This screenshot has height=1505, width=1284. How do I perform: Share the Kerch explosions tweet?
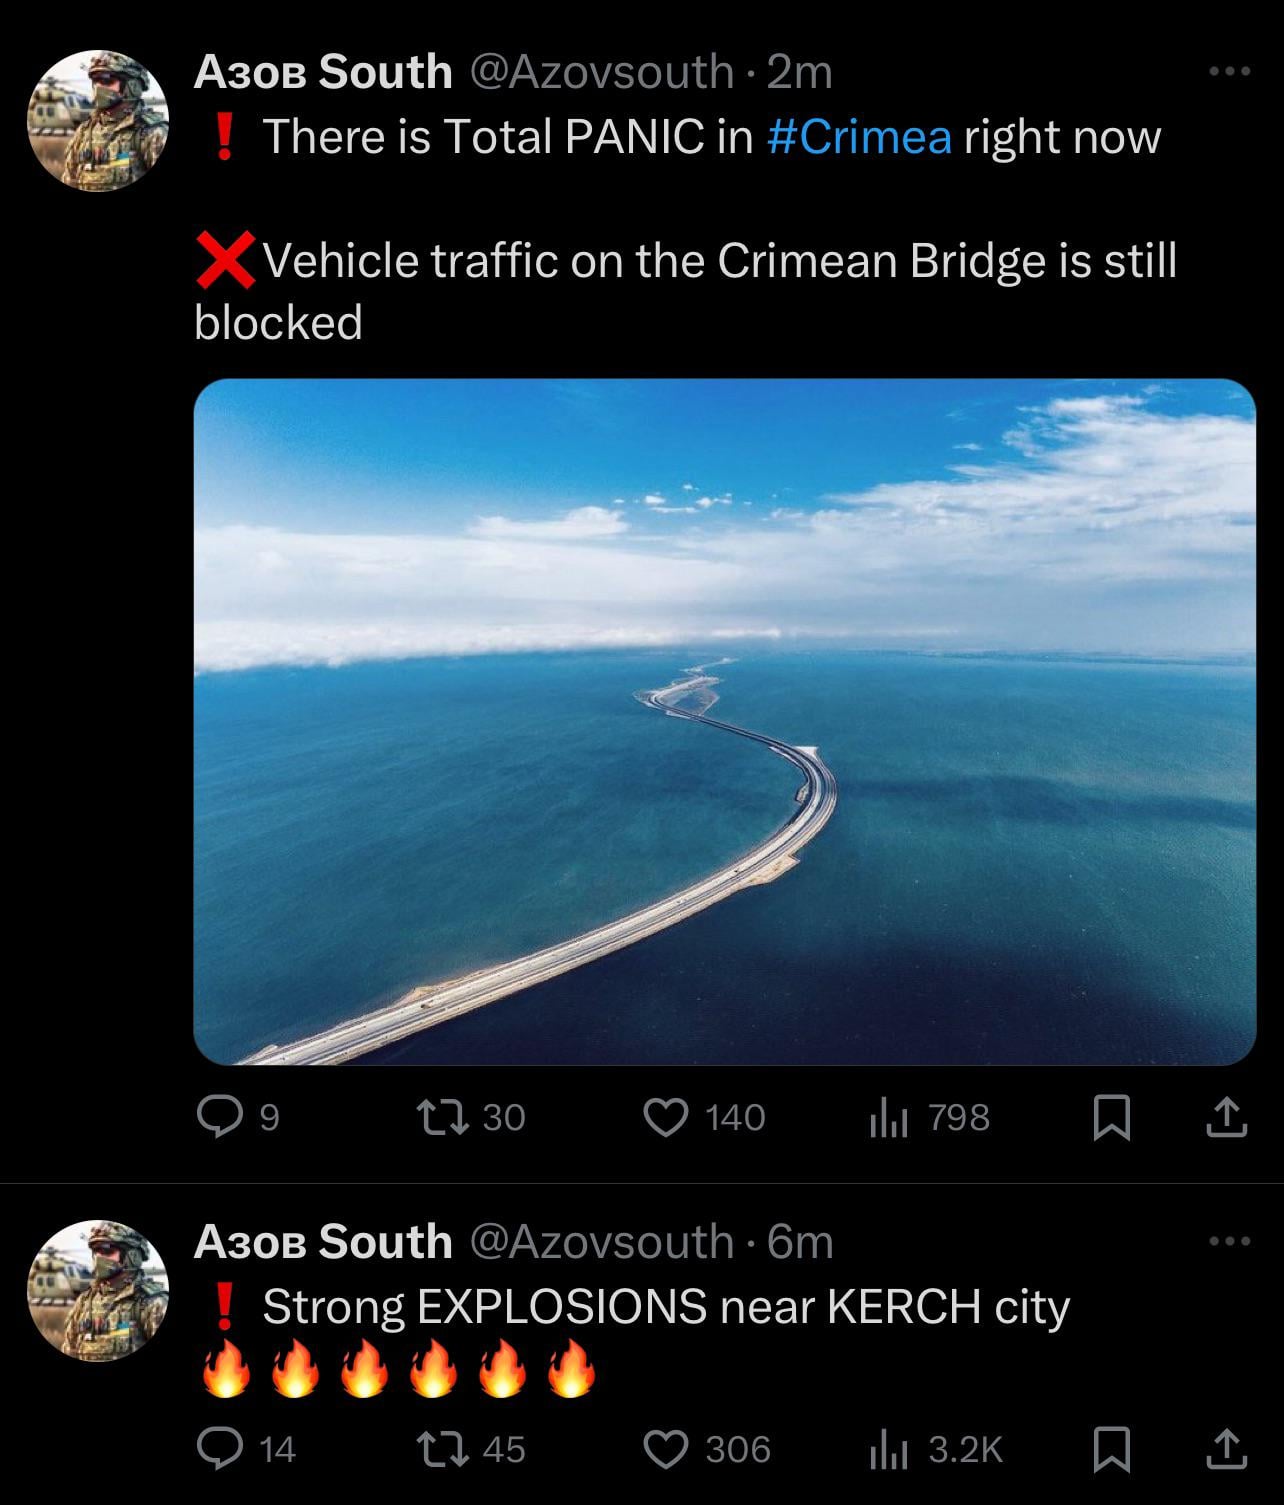[1226, 1449]
